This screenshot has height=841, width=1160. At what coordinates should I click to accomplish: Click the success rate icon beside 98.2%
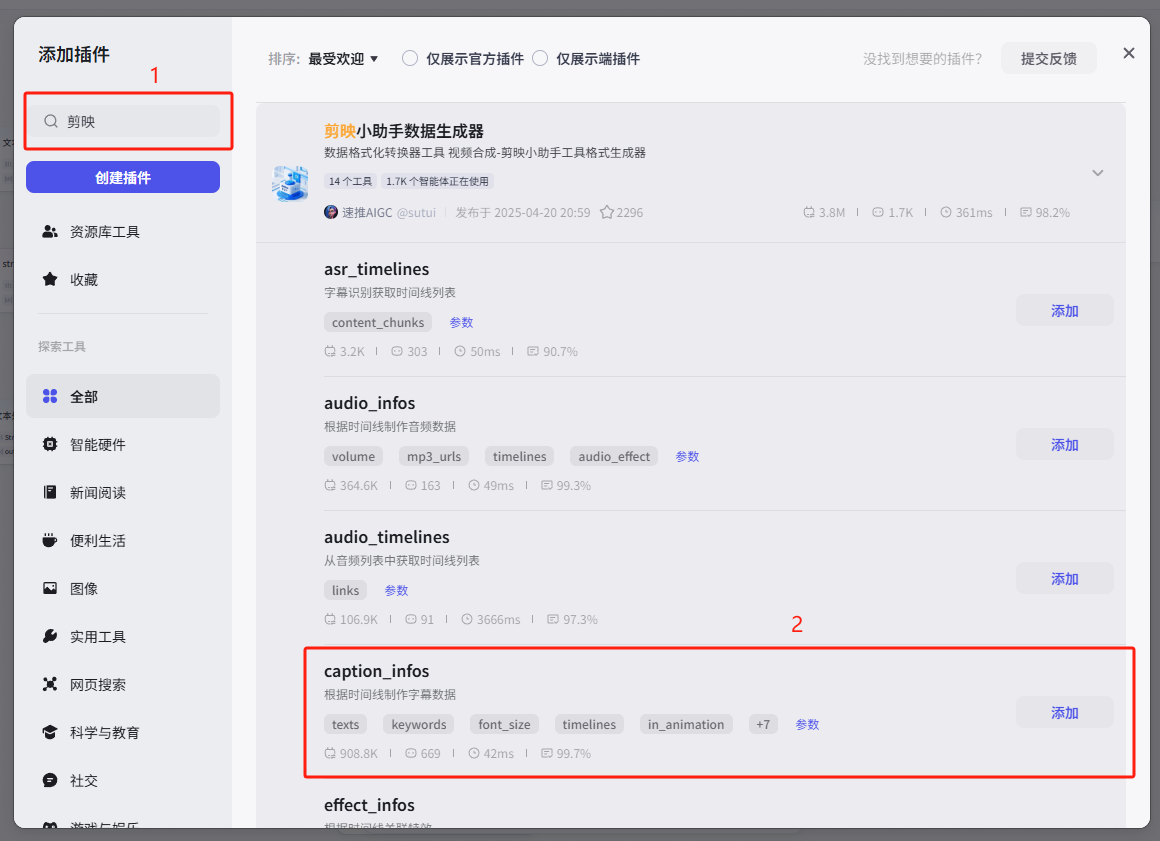coord(1025,212)
